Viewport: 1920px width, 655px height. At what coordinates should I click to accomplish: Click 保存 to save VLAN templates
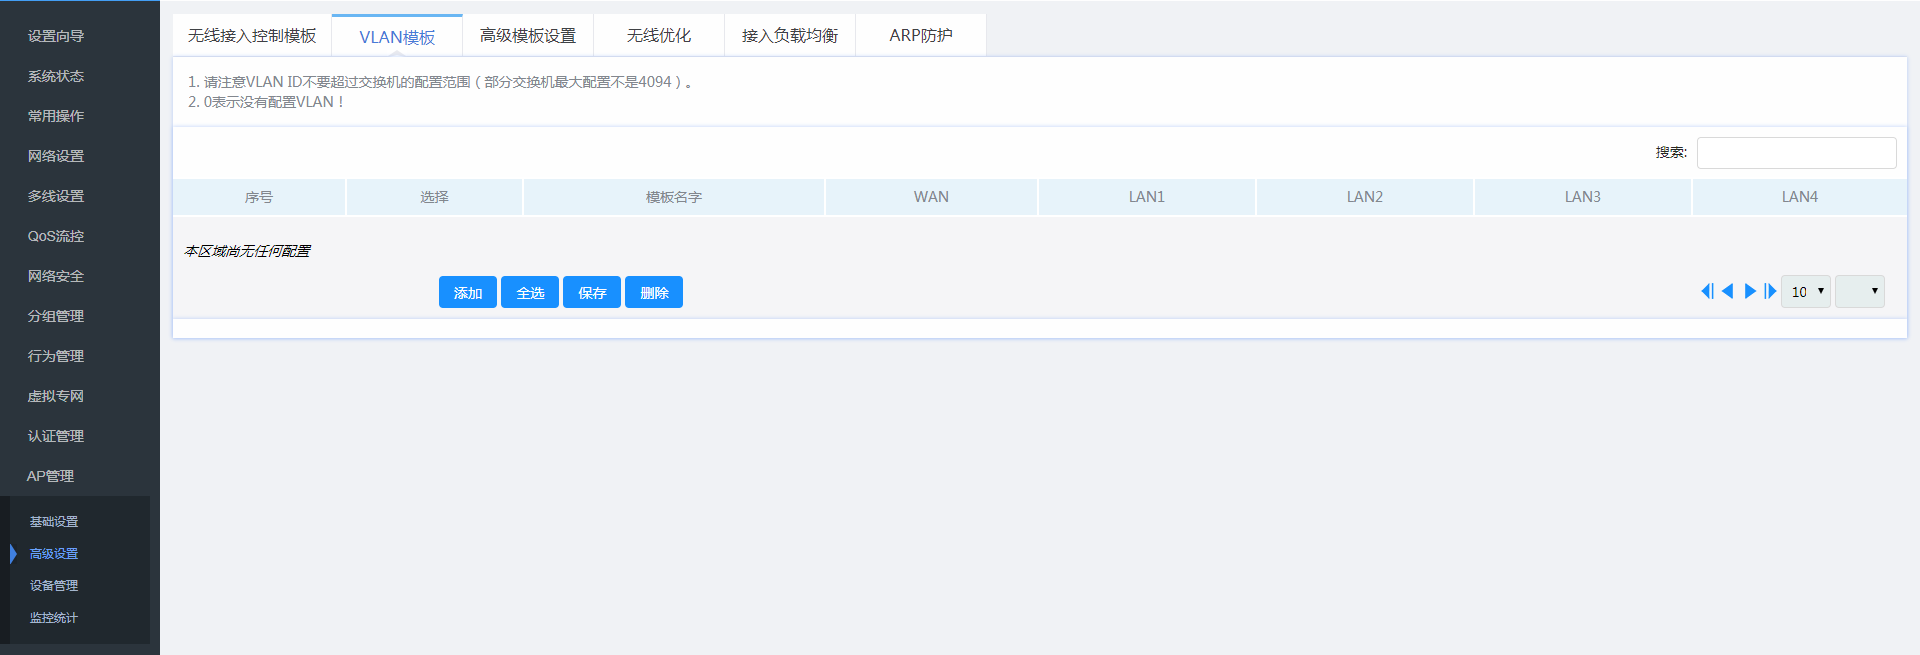coord(592,293)
